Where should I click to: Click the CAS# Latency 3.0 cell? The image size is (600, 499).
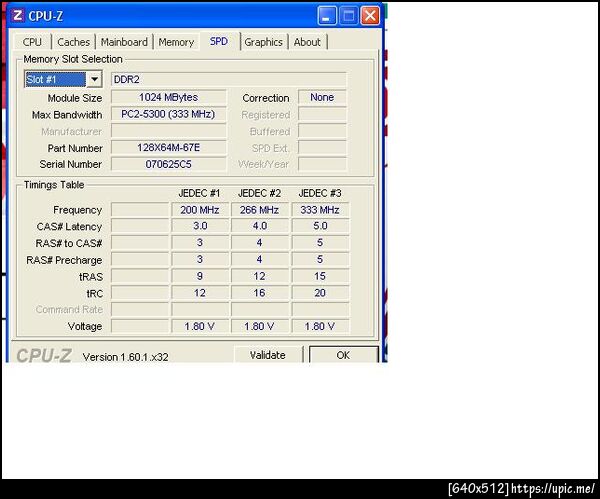pos(200,226)
